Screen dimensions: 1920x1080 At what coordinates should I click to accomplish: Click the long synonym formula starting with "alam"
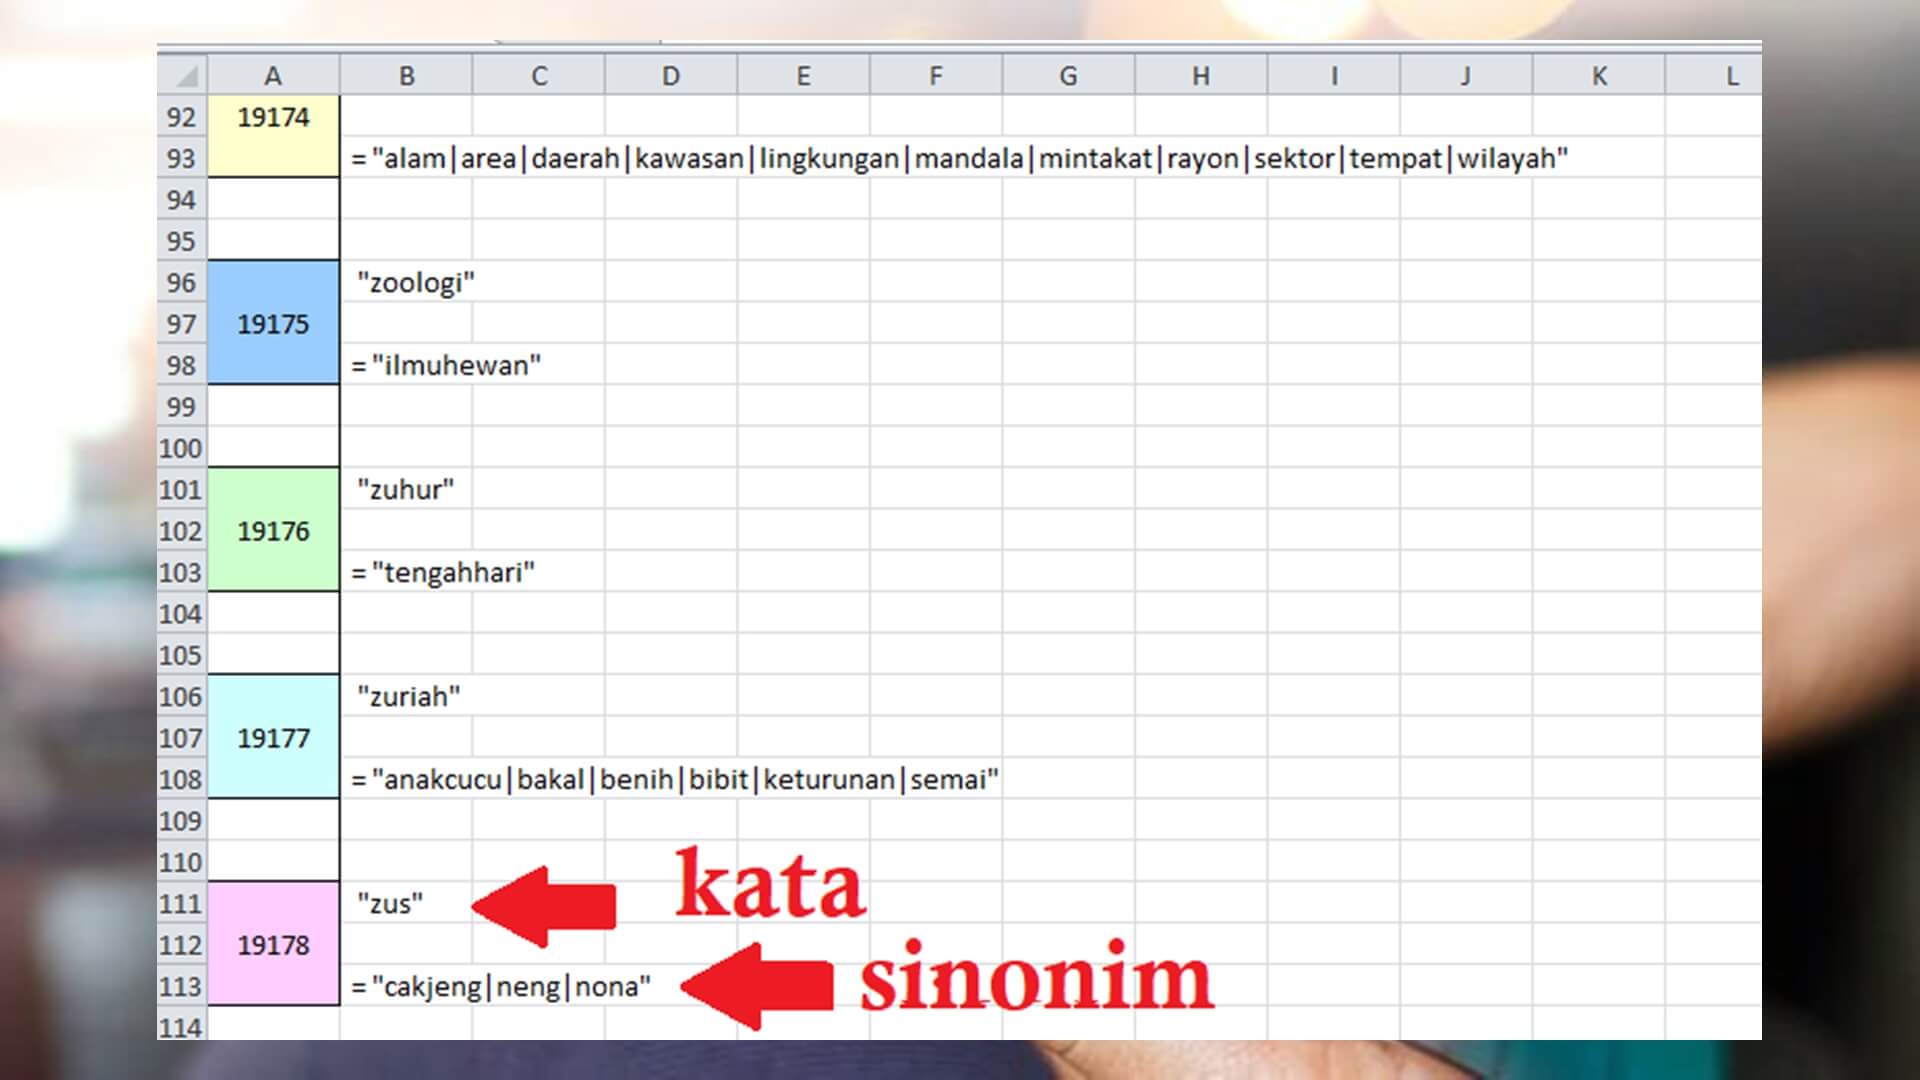pyautogui.click(x=406, y=158)
